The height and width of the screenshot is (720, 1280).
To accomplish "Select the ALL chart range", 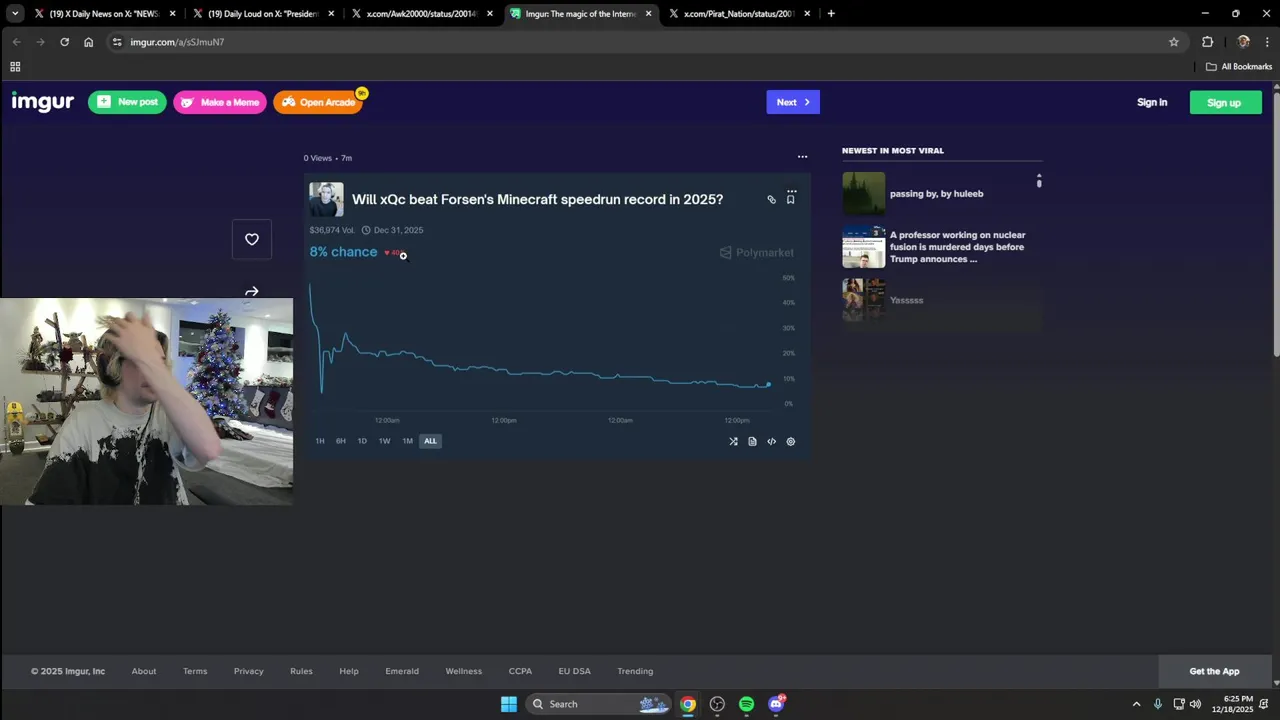I will tap(430, 441).
